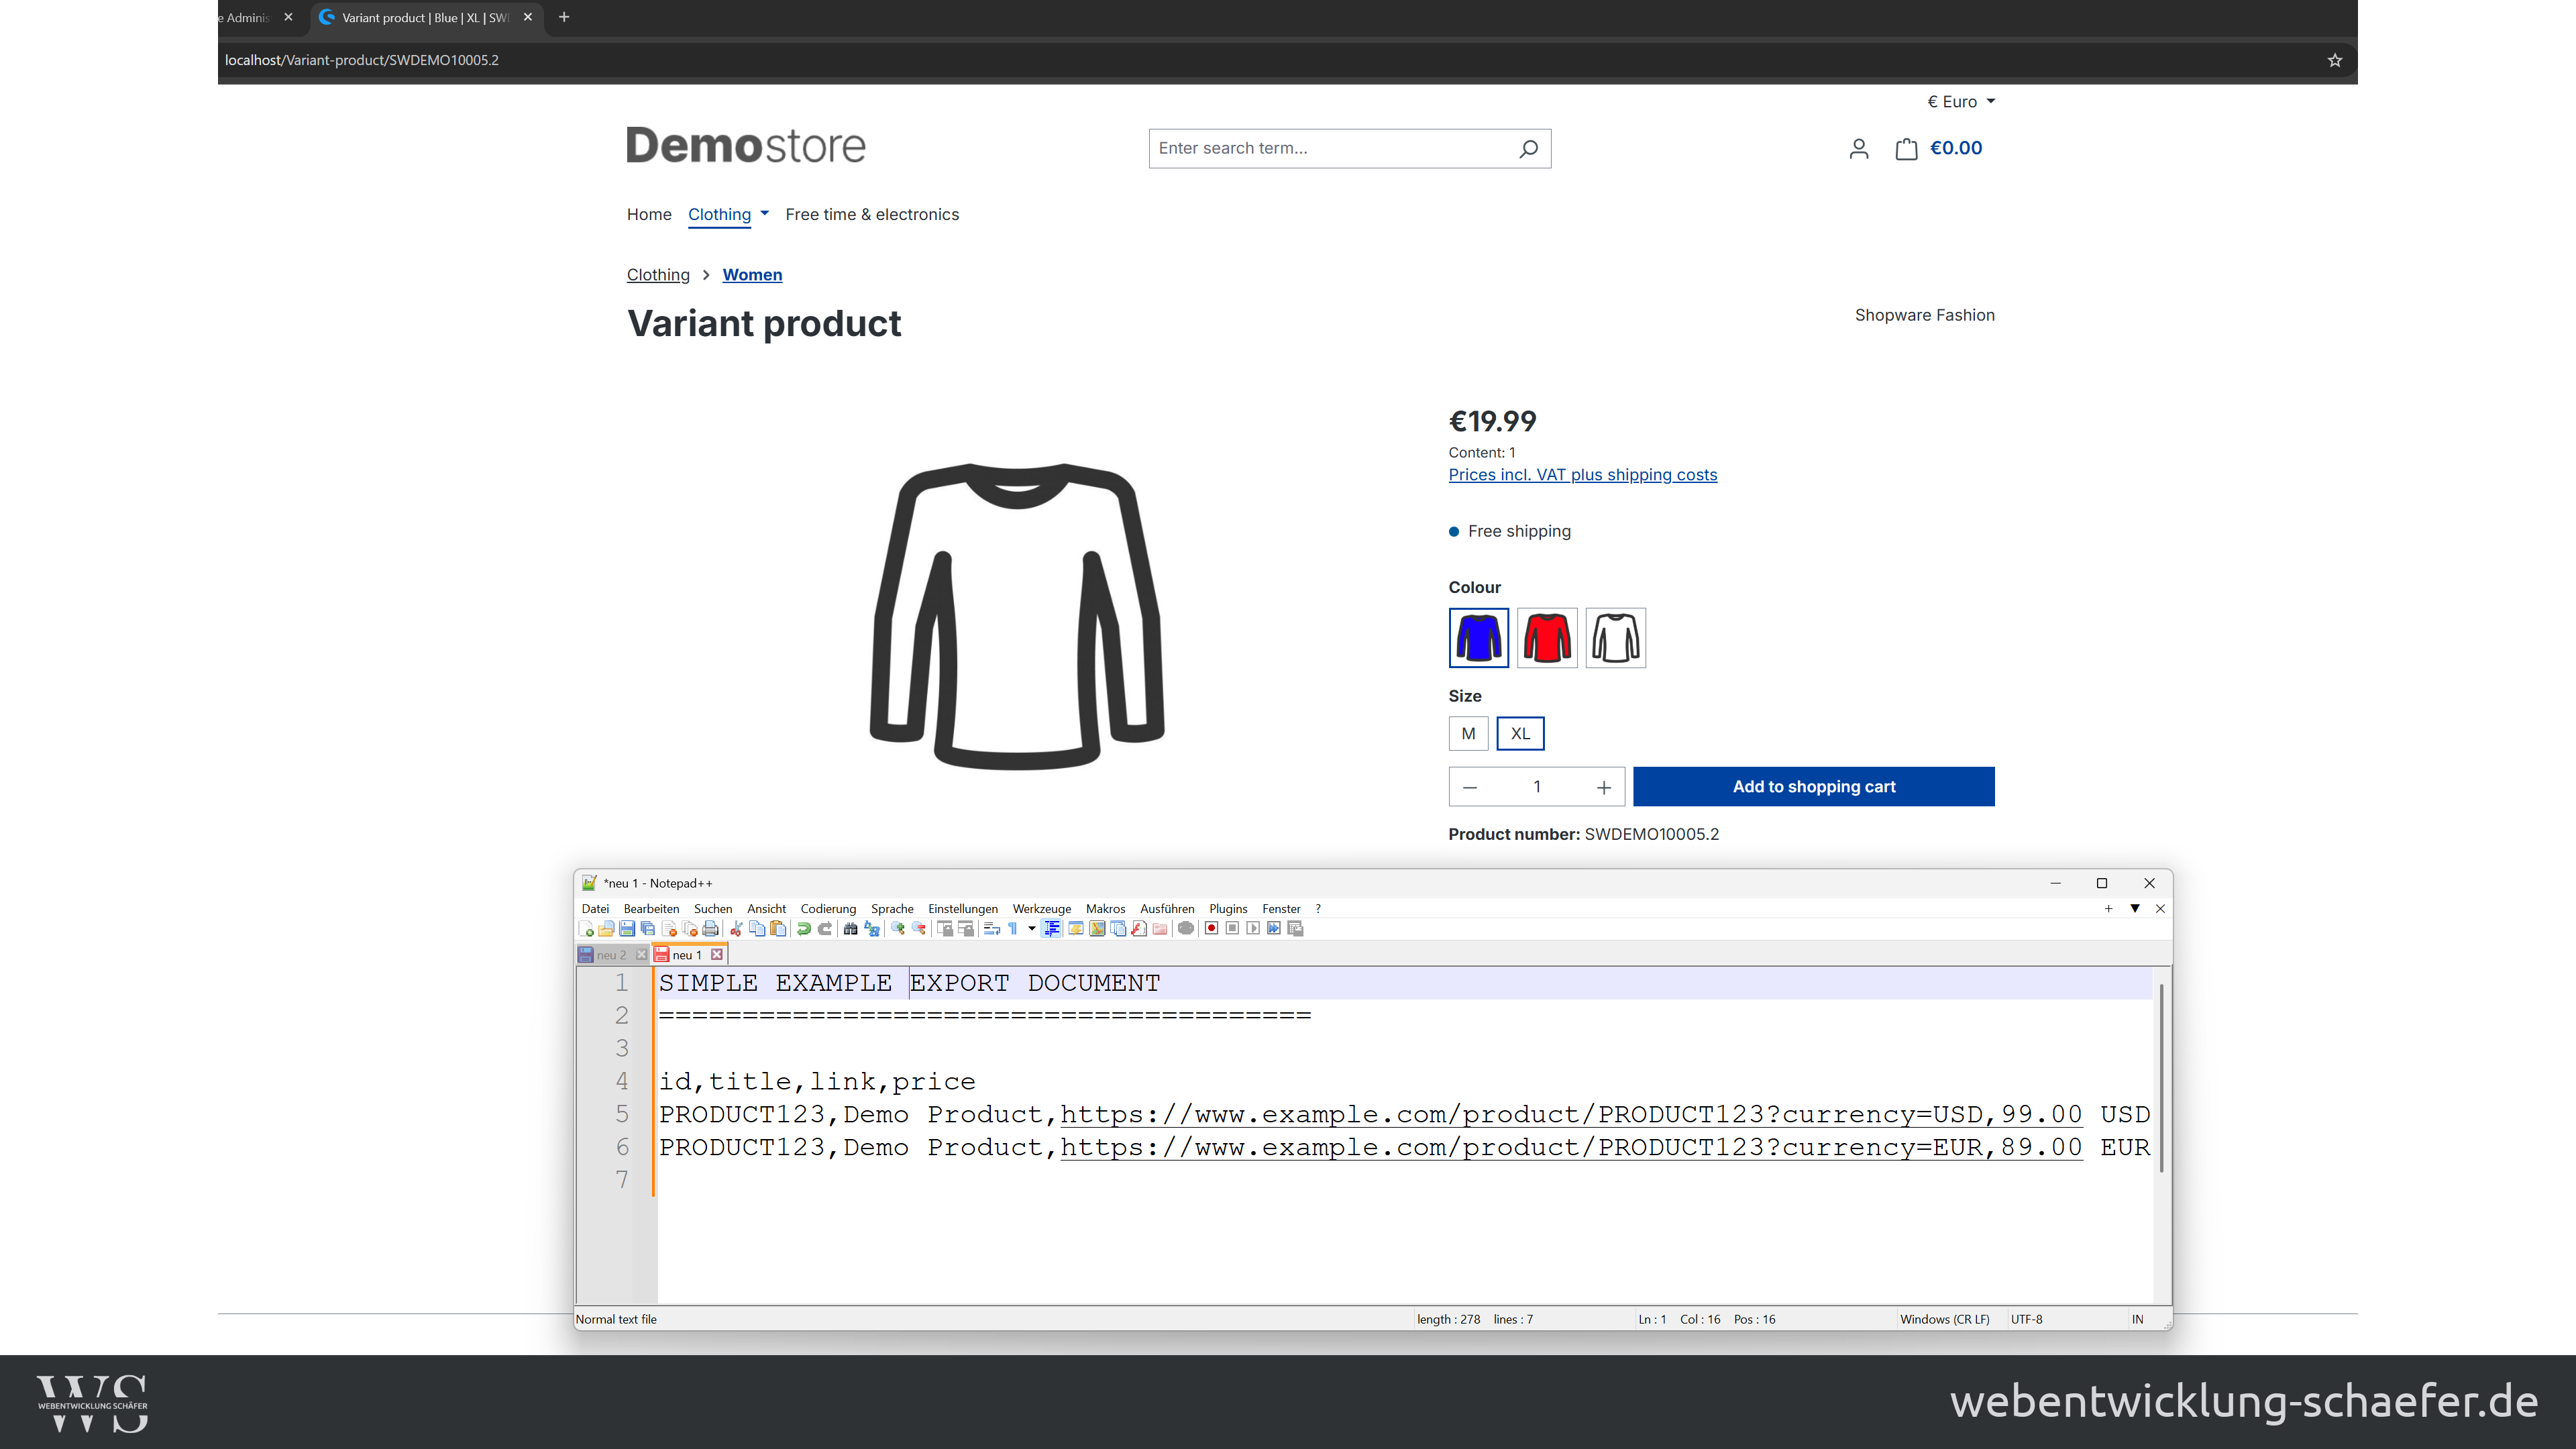
Task: Open the Codierung menu
Action: [828, 908]
